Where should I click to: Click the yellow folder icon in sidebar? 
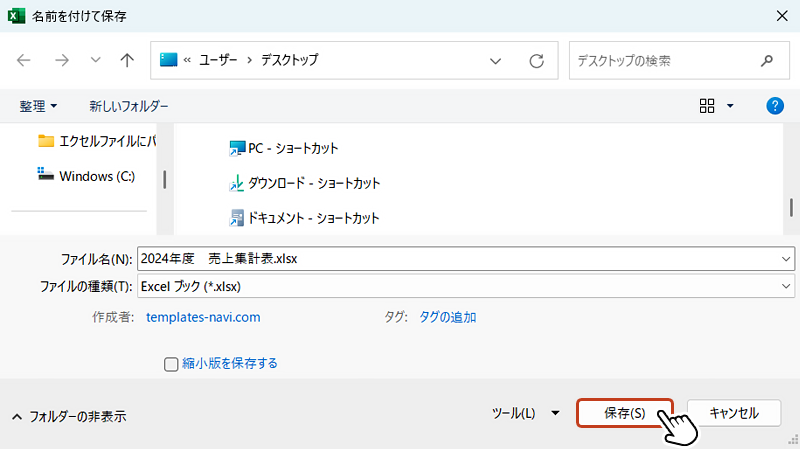point(46,141)
